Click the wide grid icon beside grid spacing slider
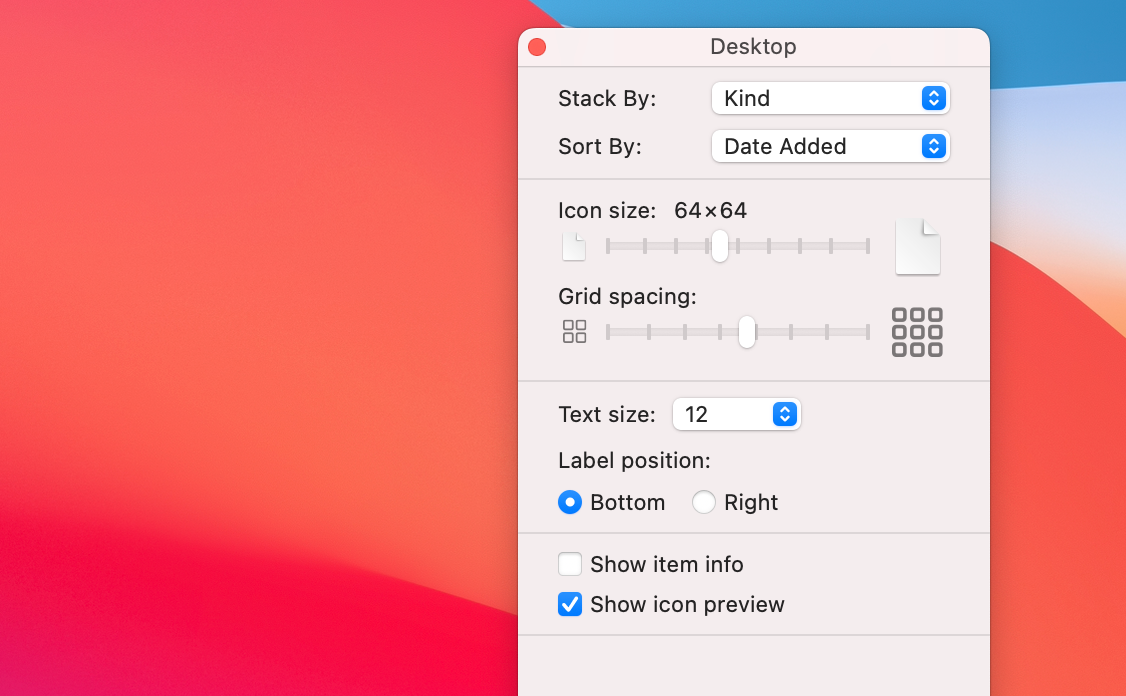Screen dimensions: 1126x696 click(x=917, y=332)
